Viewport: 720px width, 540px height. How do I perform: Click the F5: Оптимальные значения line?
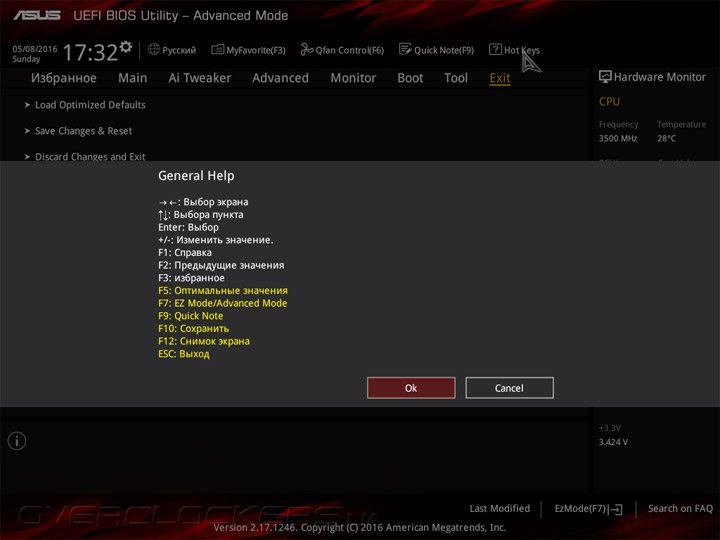point(223,291)
